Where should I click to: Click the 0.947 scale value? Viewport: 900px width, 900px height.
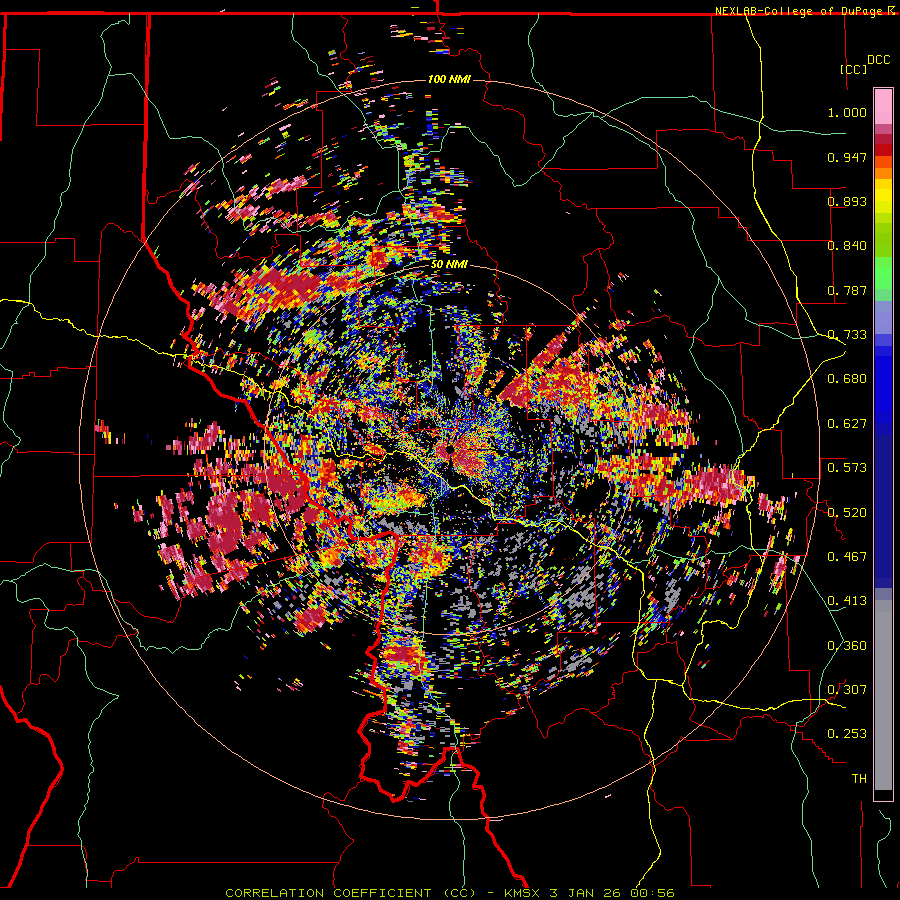pos(847,157)
